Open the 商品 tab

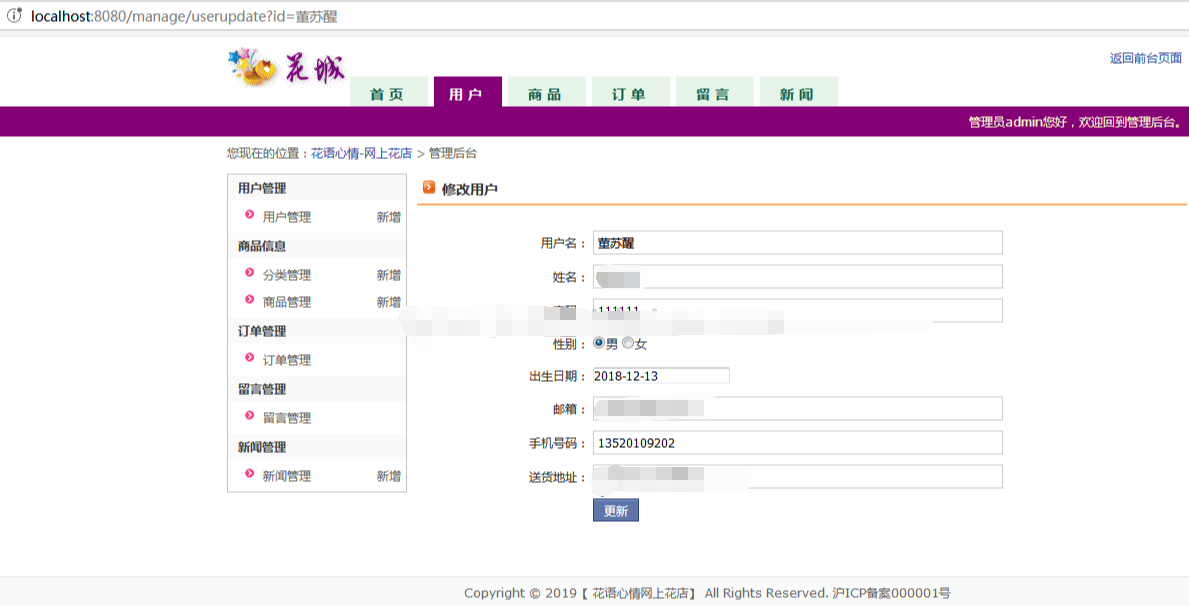pos(546,92)
